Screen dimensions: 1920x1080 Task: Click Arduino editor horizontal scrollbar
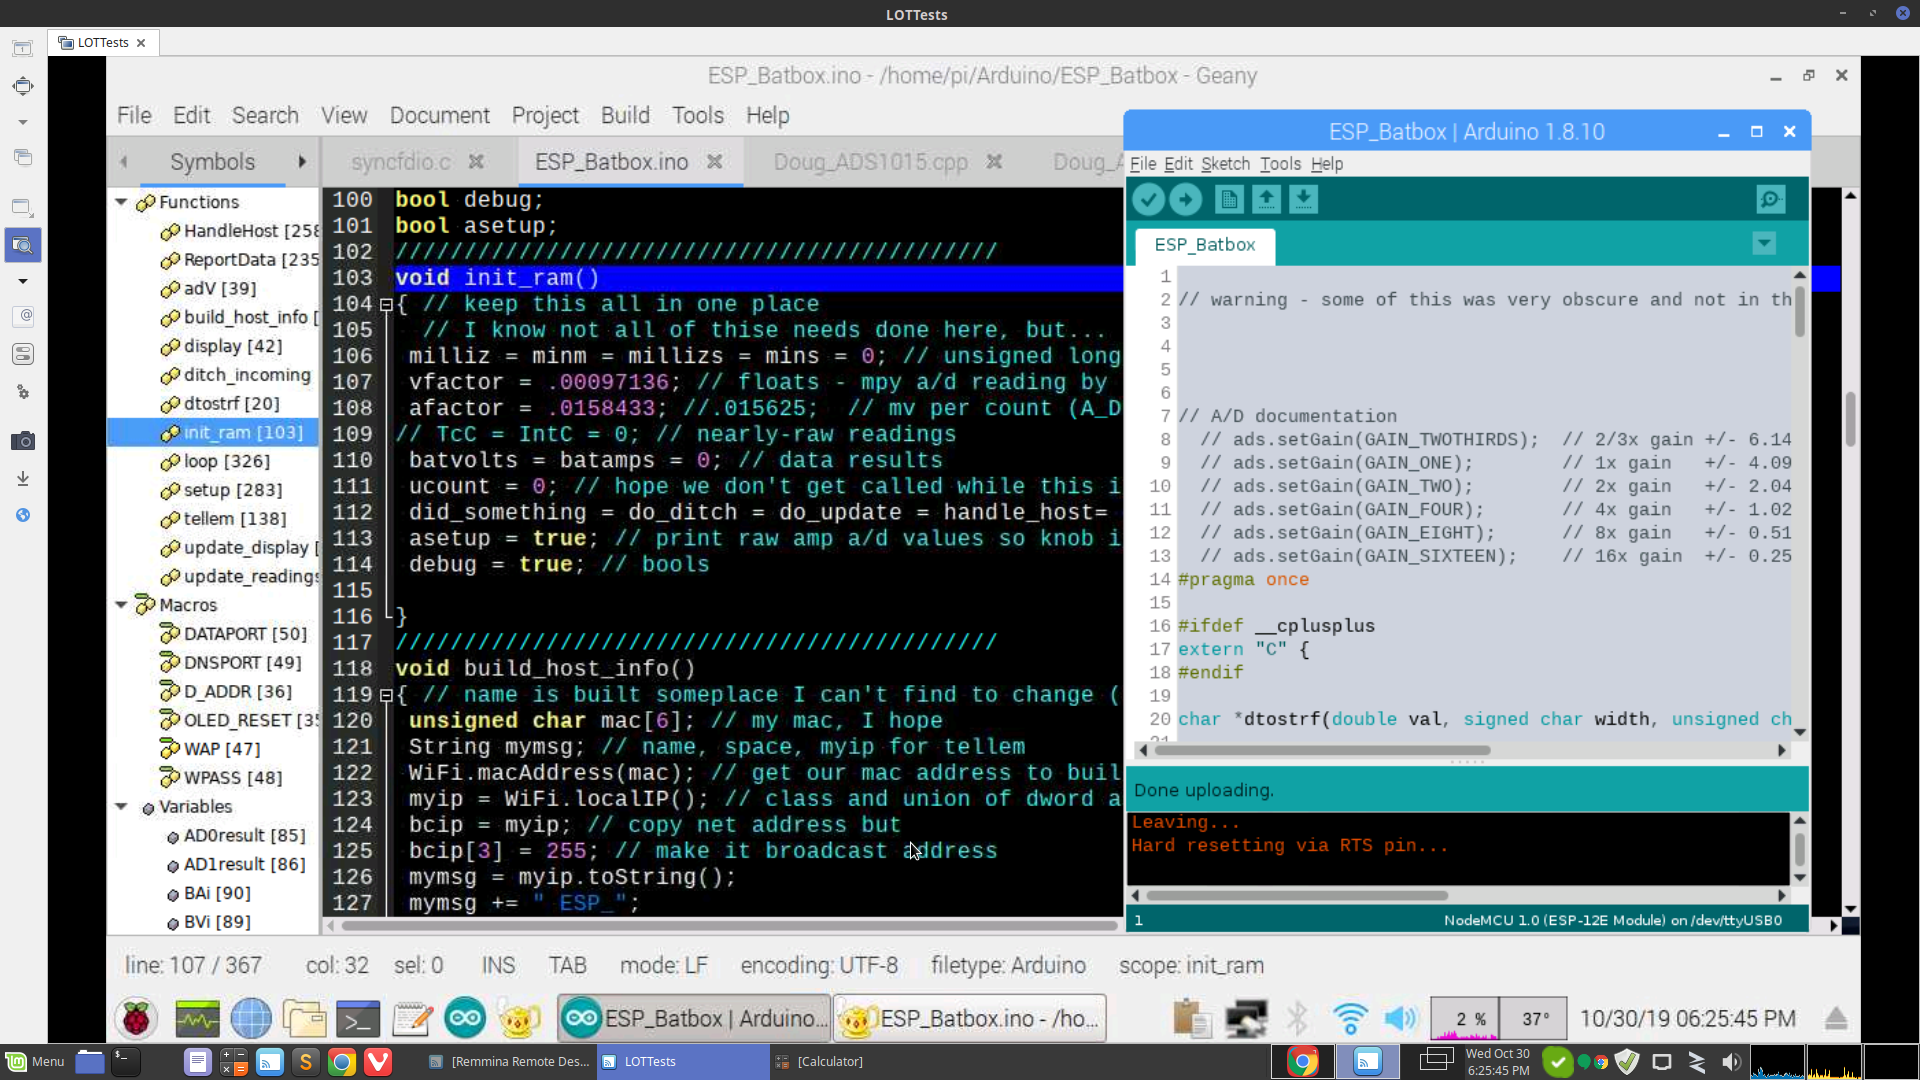click(1322, 750)
